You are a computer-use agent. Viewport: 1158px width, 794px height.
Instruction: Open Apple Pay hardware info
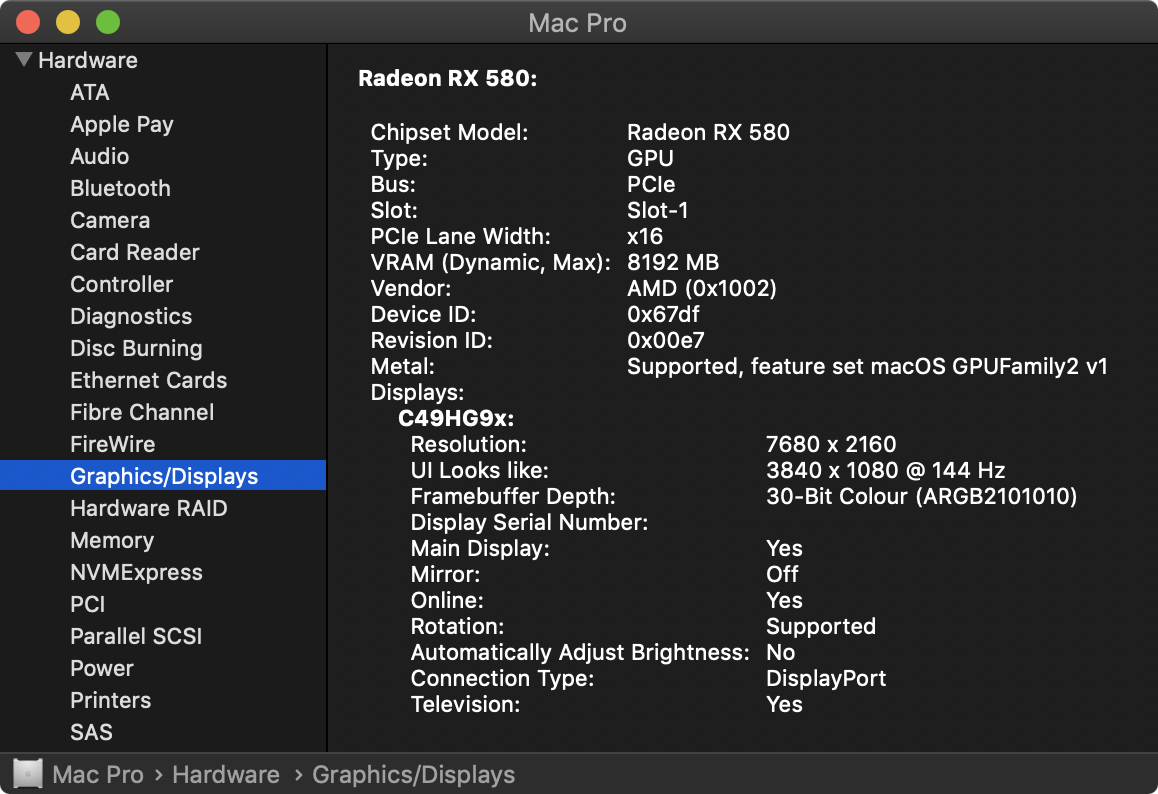pos(122,124)
